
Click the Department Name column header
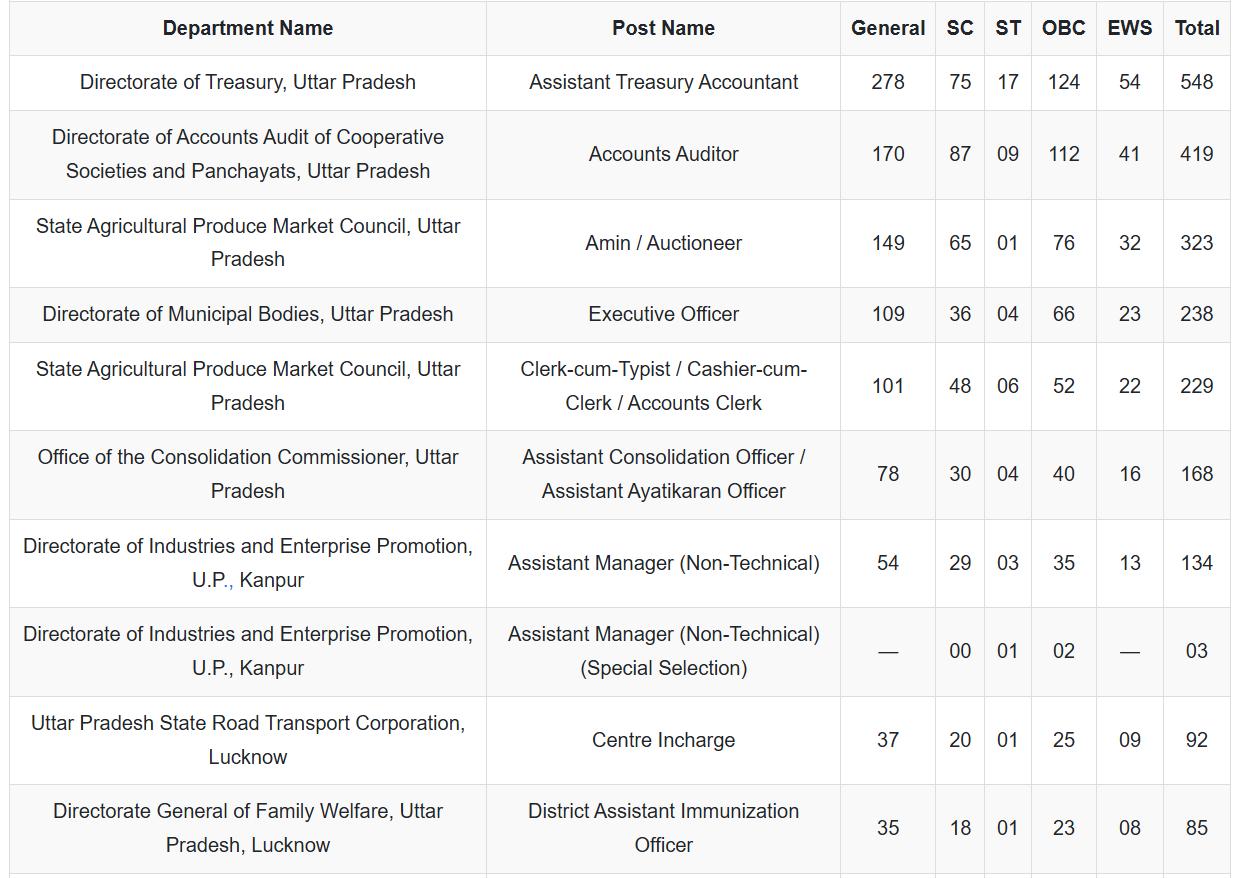point(248,28)
